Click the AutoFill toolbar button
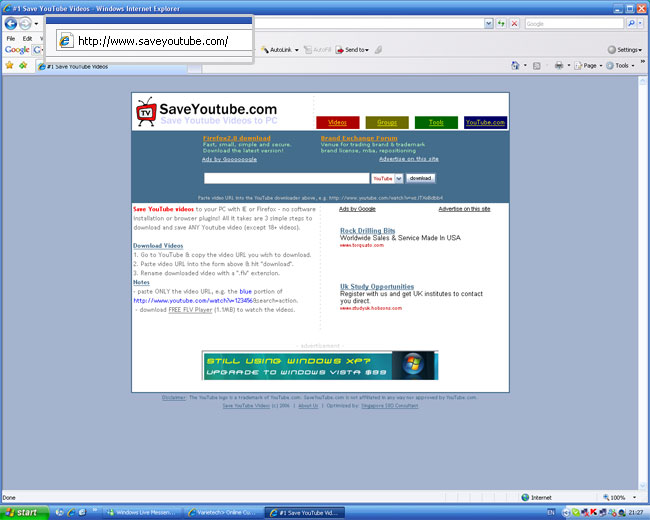 click(x=318, y=50)
